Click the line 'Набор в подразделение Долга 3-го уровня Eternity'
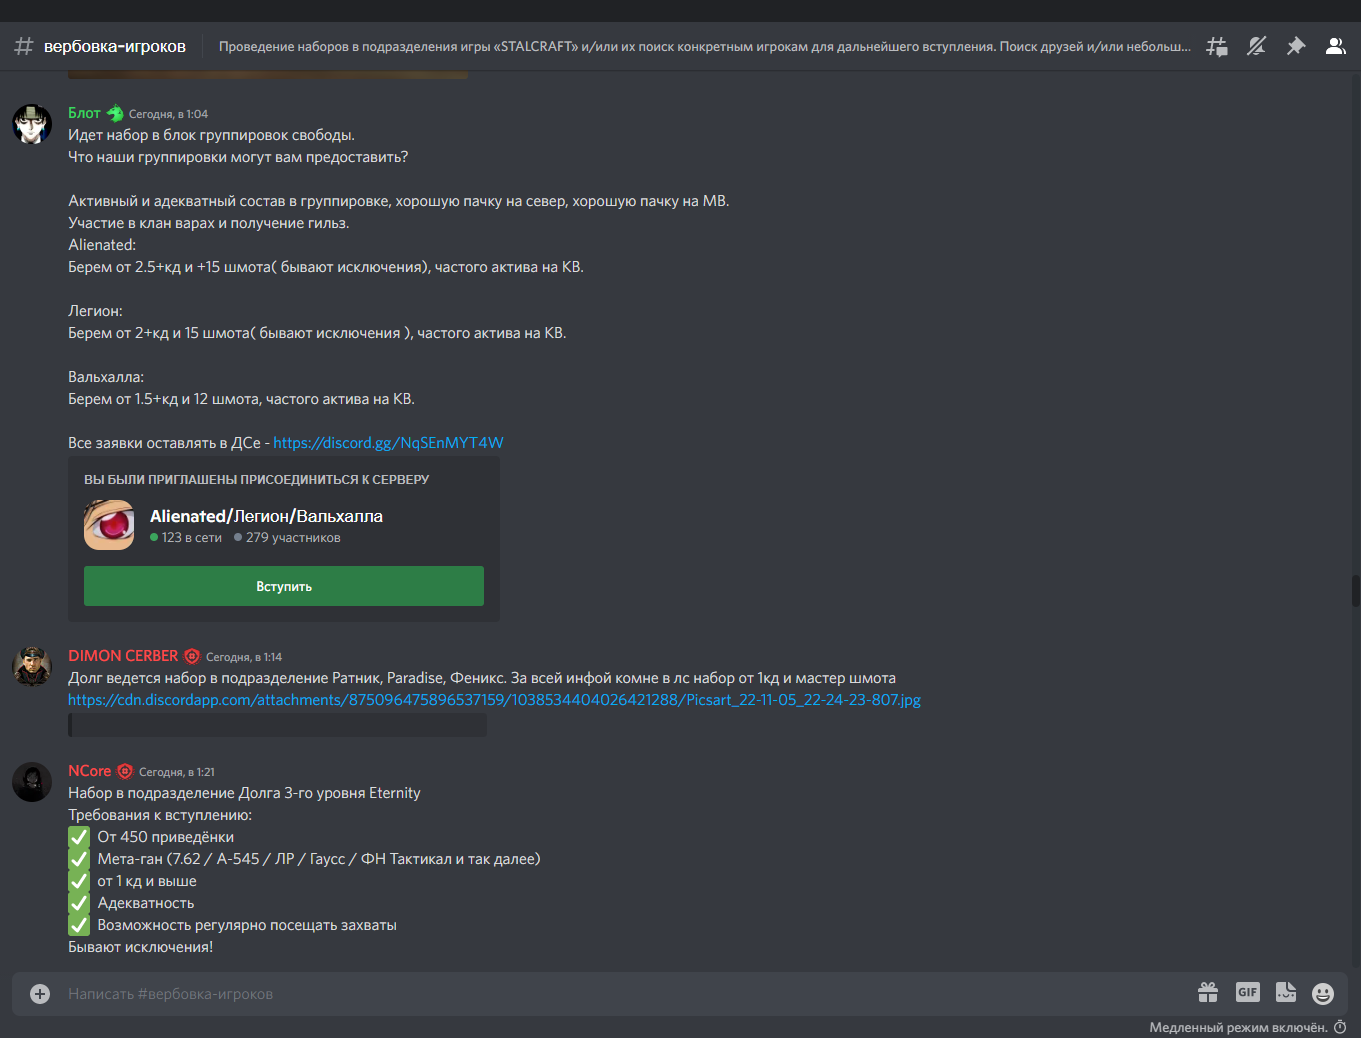Screen dimensions: 1361x1038 [x=244, y=793]
